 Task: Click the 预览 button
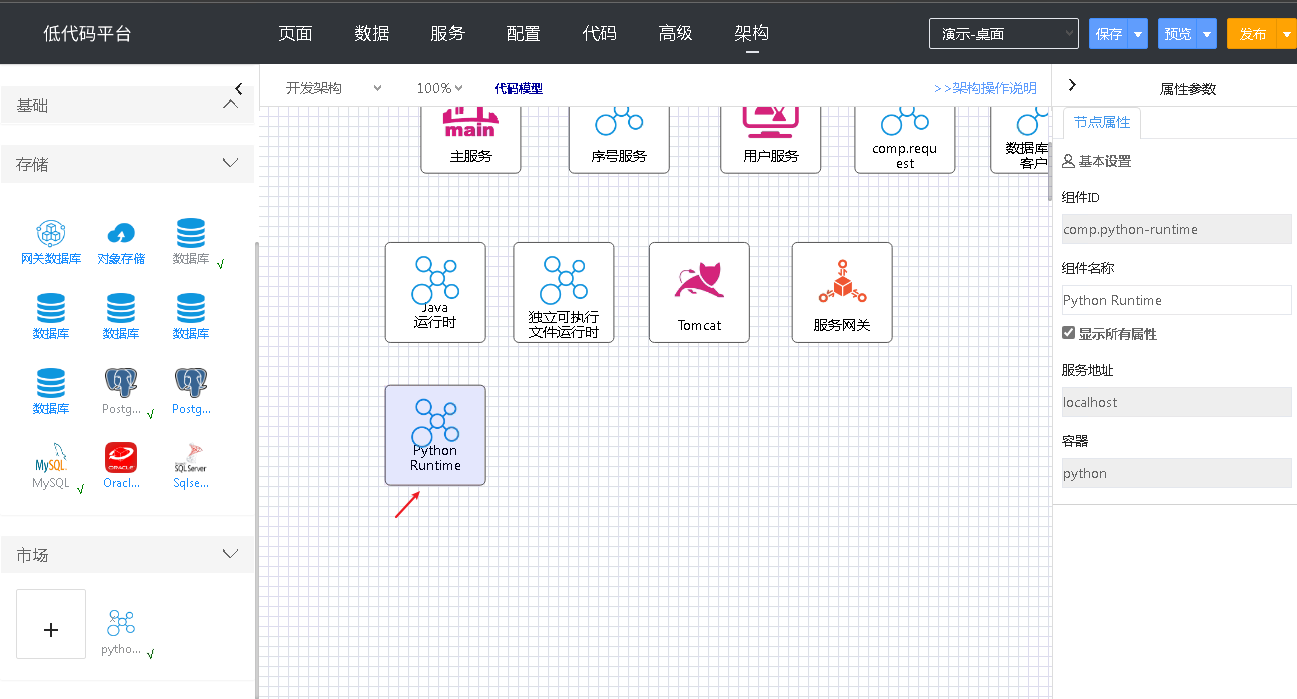(1178, 34)
